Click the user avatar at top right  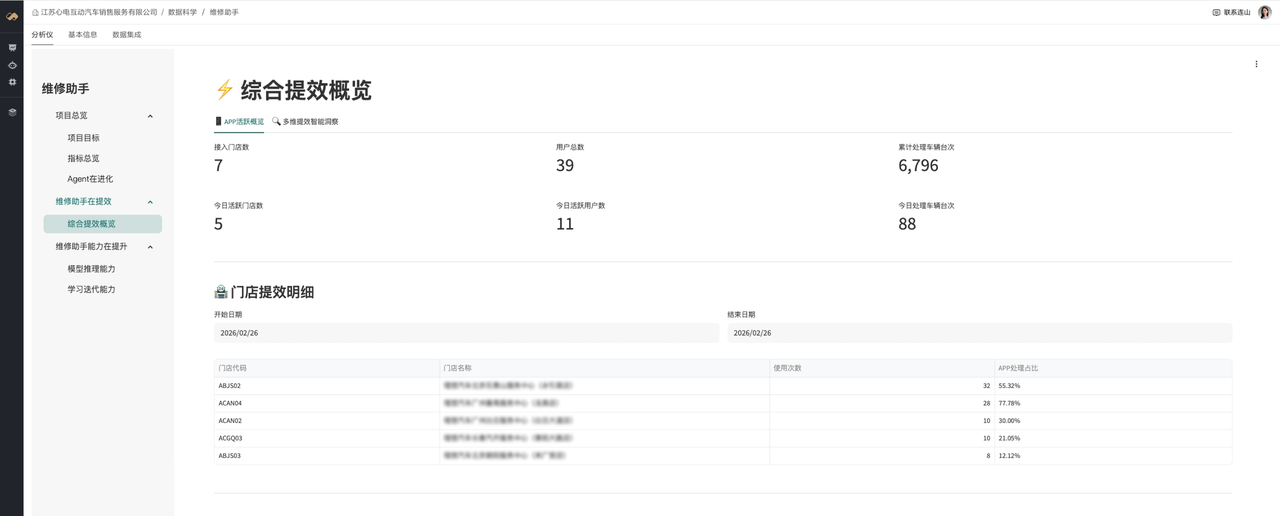1264,12
